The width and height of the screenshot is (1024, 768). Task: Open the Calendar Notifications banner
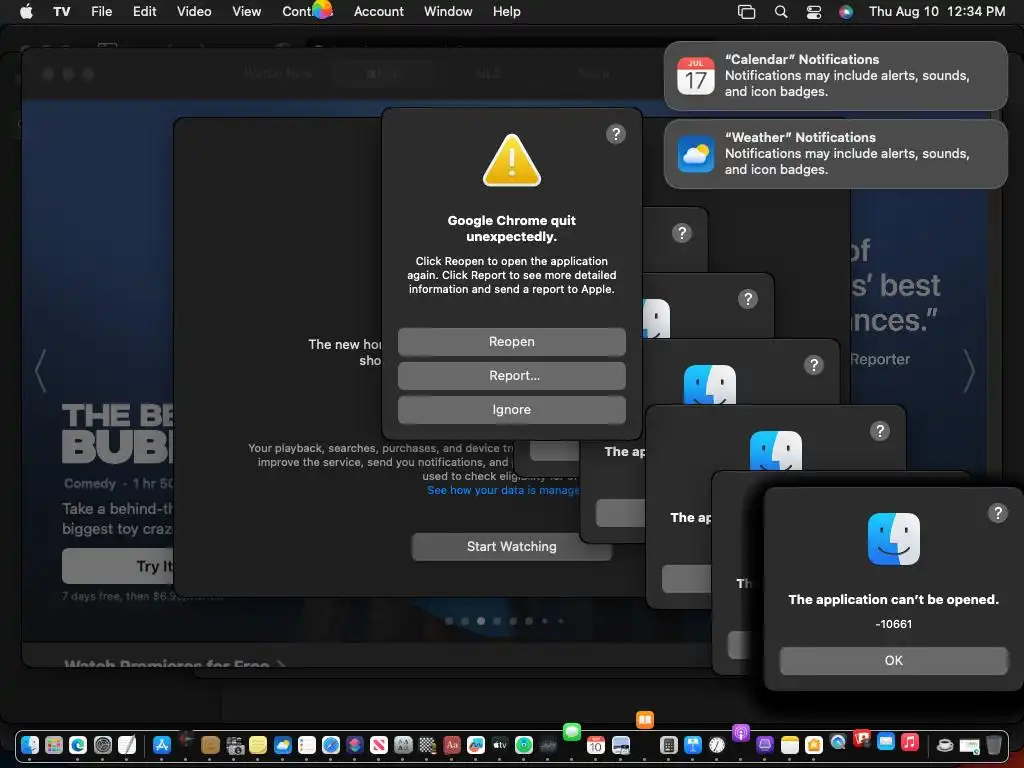tap(835, 76)
